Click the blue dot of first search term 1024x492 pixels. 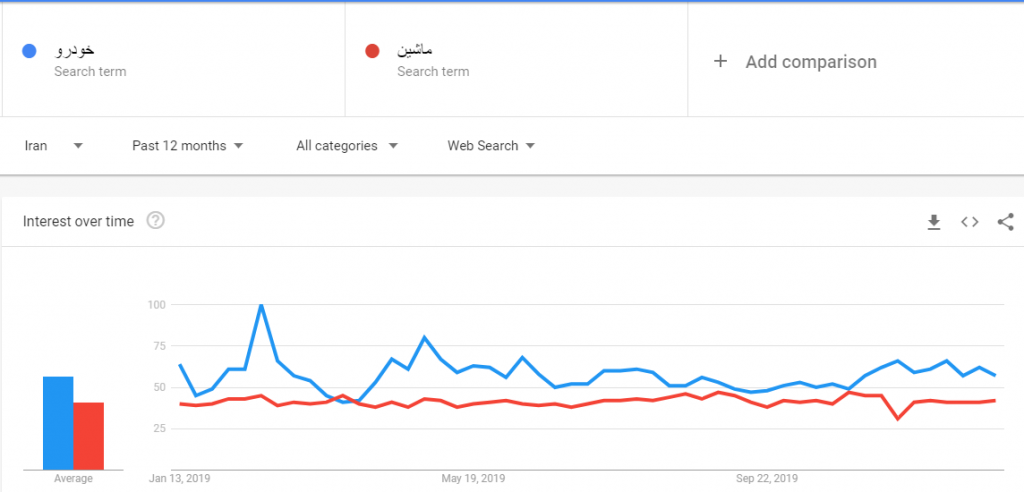click(29, 51)
